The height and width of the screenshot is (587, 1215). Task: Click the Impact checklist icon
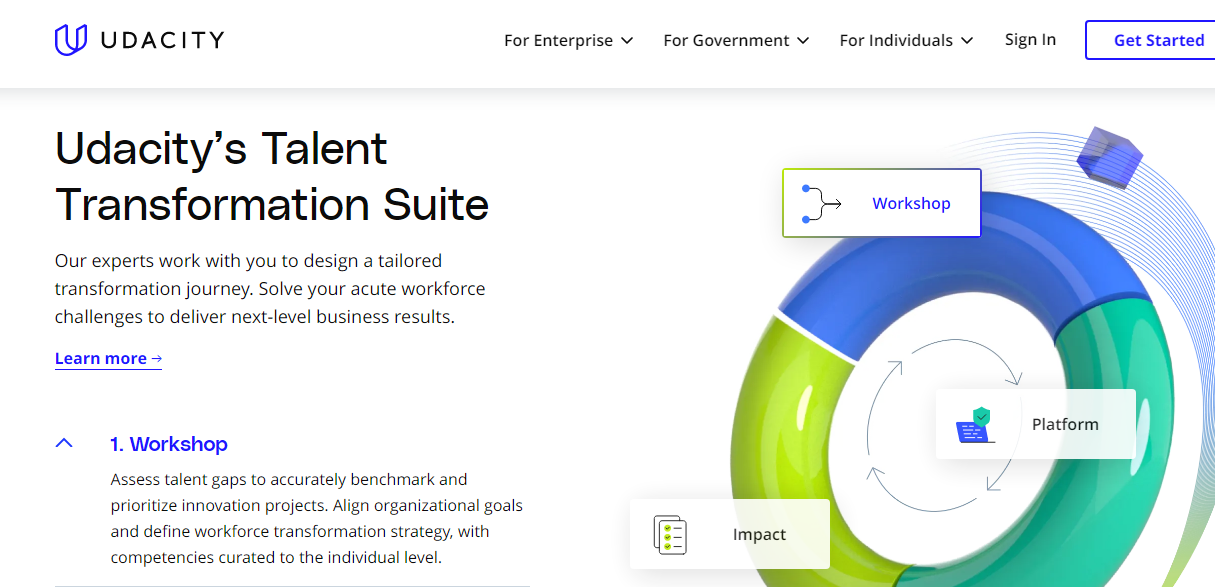tap(669, 535)
